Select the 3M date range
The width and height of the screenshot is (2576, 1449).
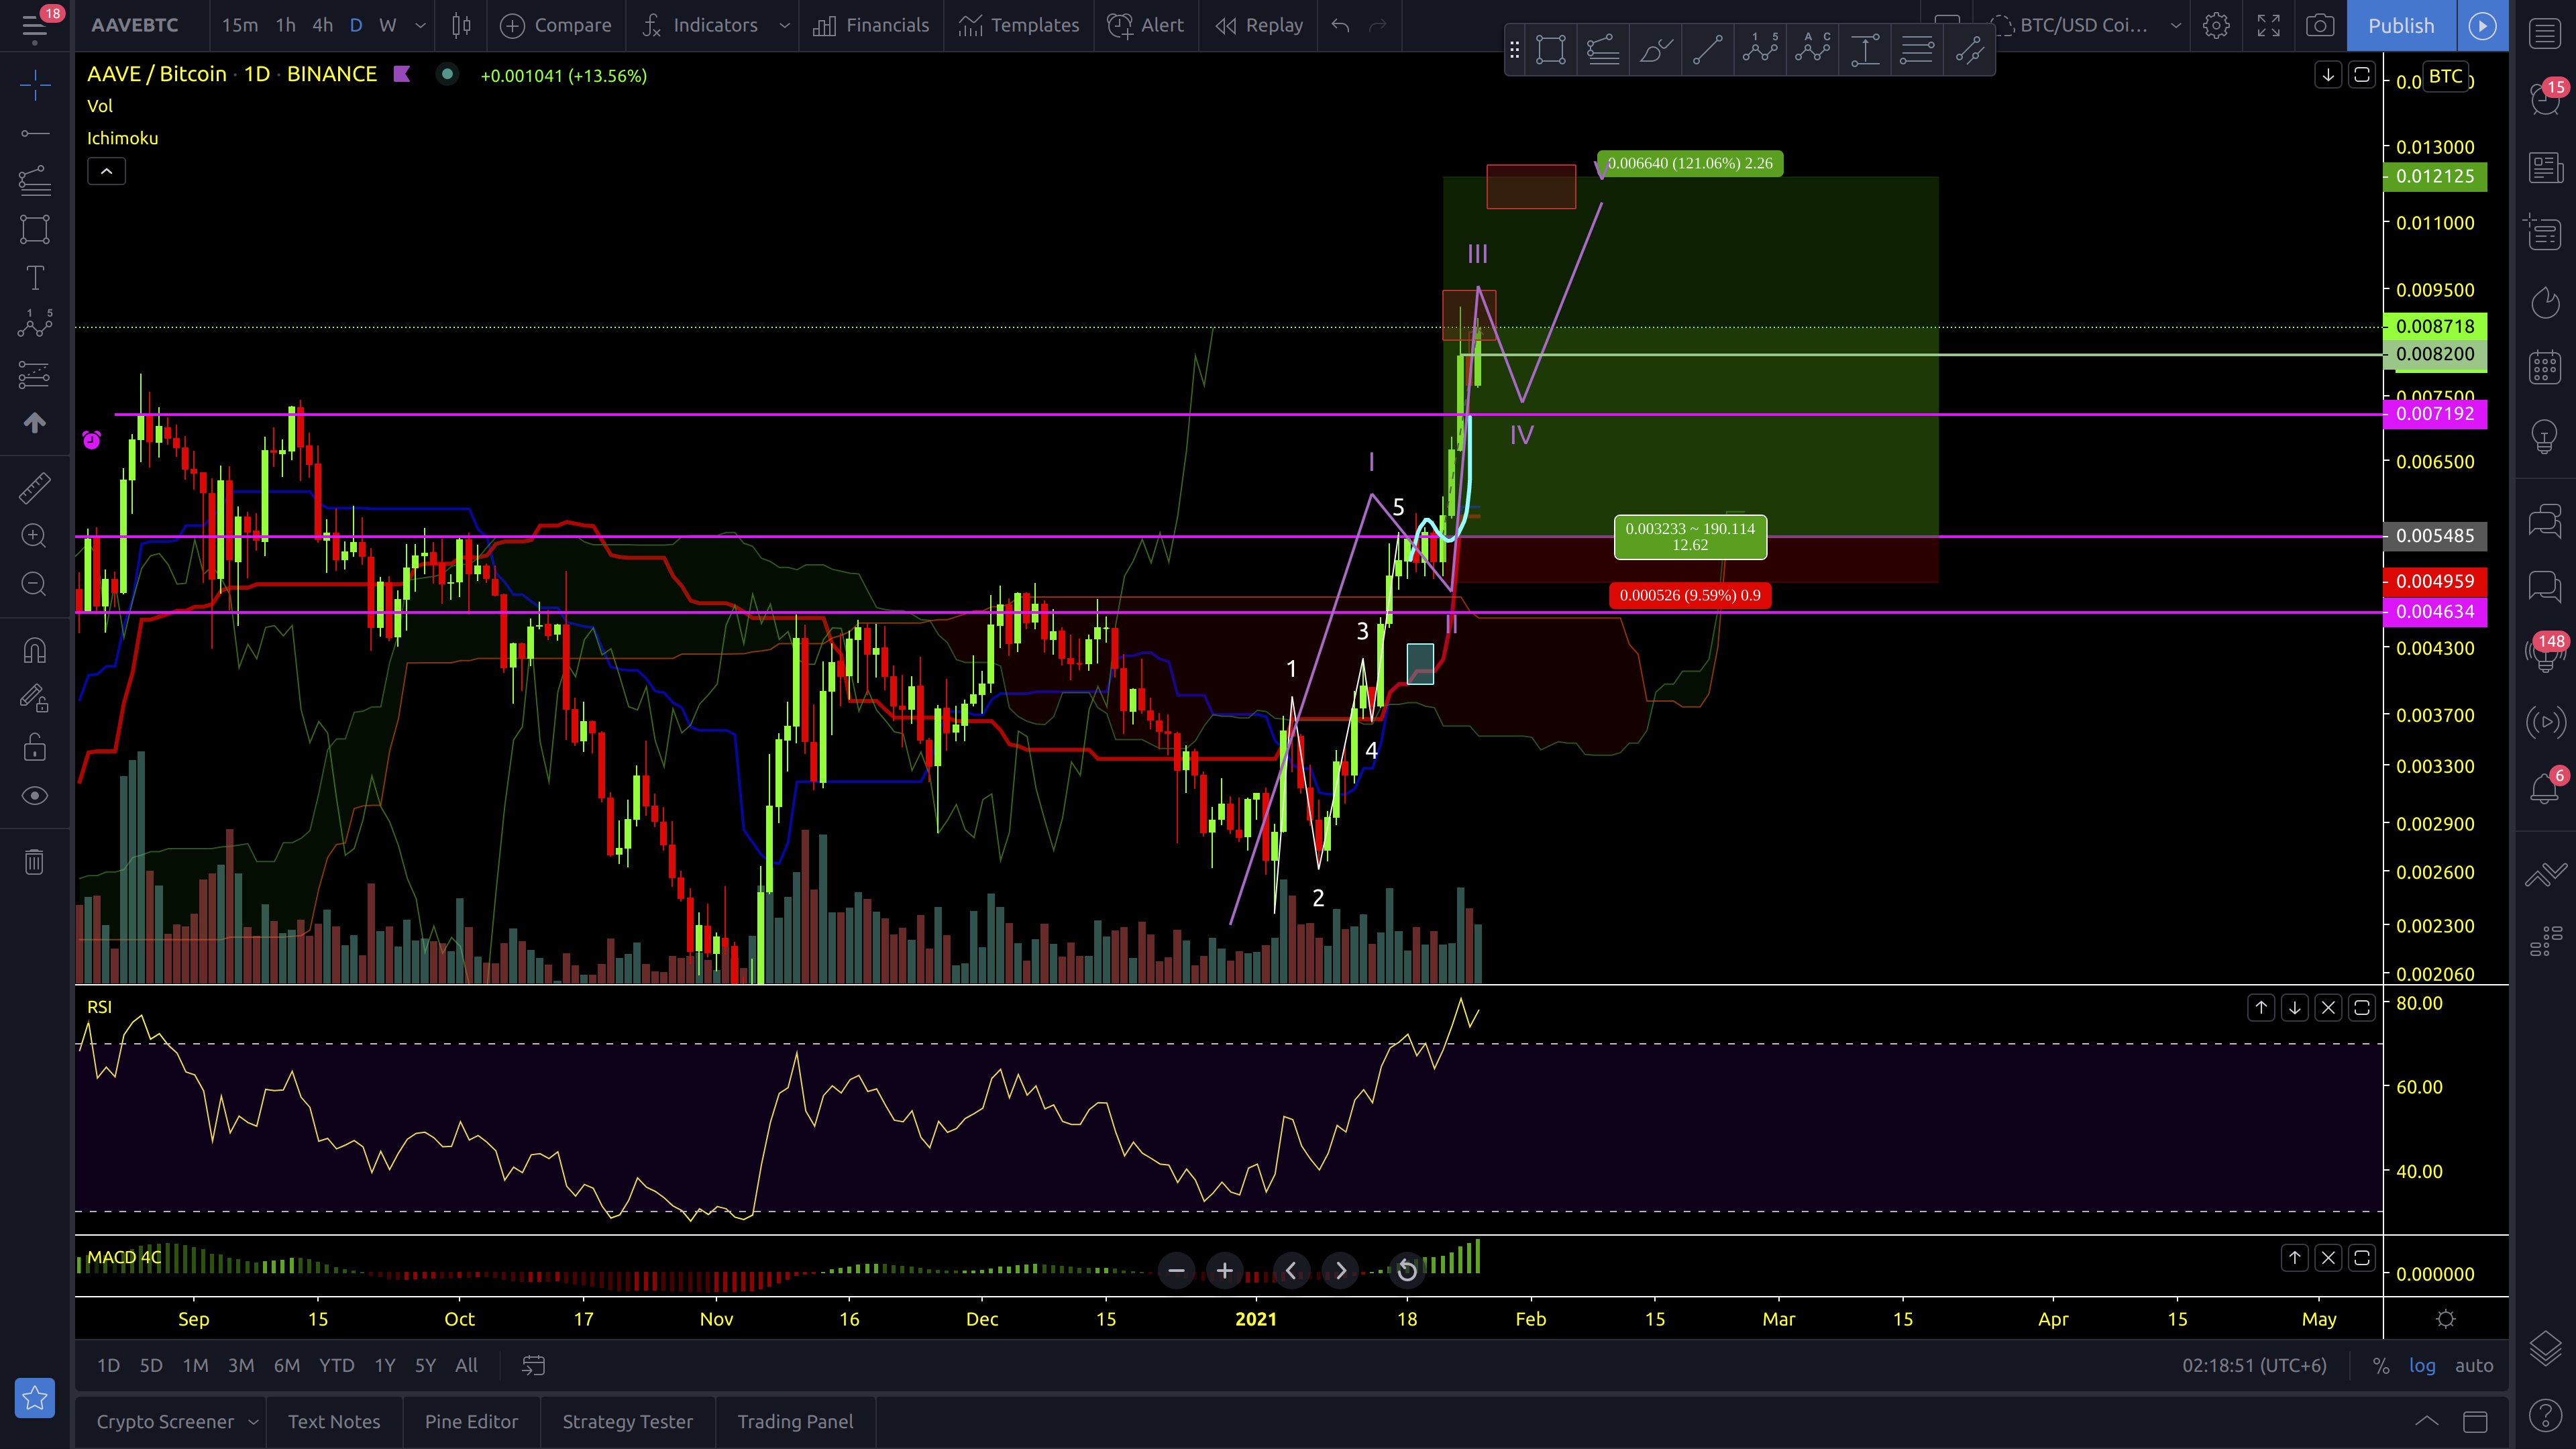(x=240, y=1366)
